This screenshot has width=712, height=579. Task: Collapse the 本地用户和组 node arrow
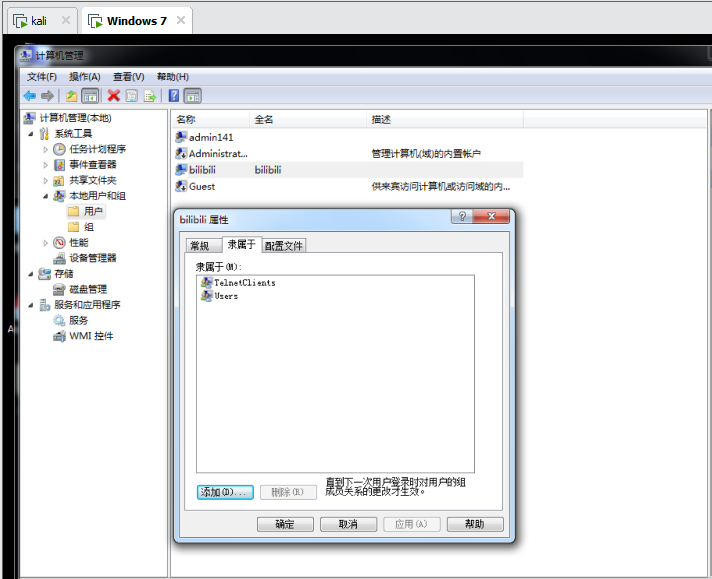pyautogui.click(x=45, y=196)
